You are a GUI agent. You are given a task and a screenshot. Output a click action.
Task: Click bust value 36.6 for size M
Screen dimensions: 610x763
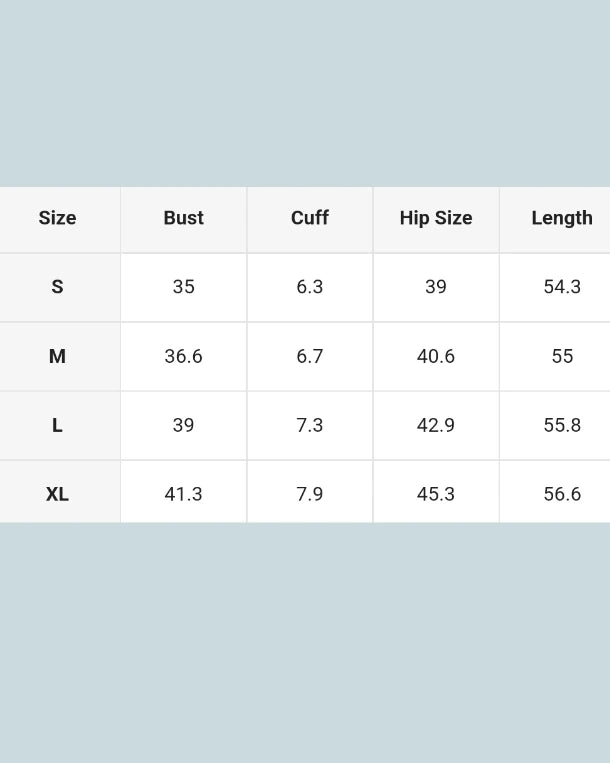(x=183, y=356)
